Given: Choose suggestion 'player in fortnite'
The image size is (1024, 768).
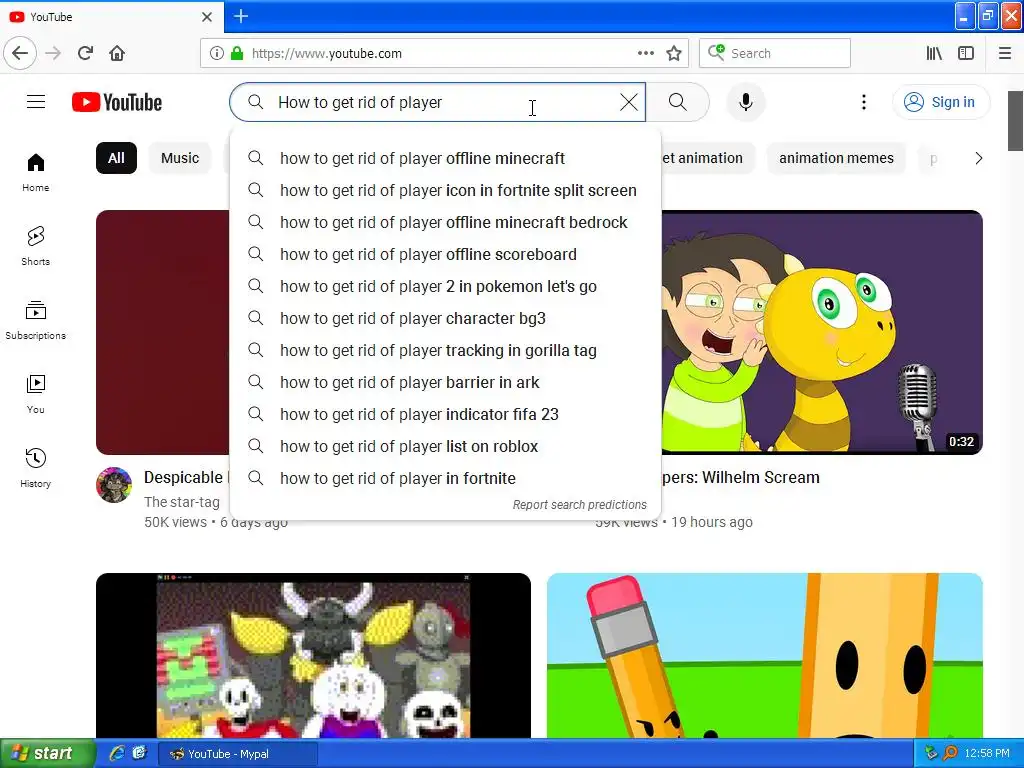Looking at the screenshot, I should (x=445, y=478).
